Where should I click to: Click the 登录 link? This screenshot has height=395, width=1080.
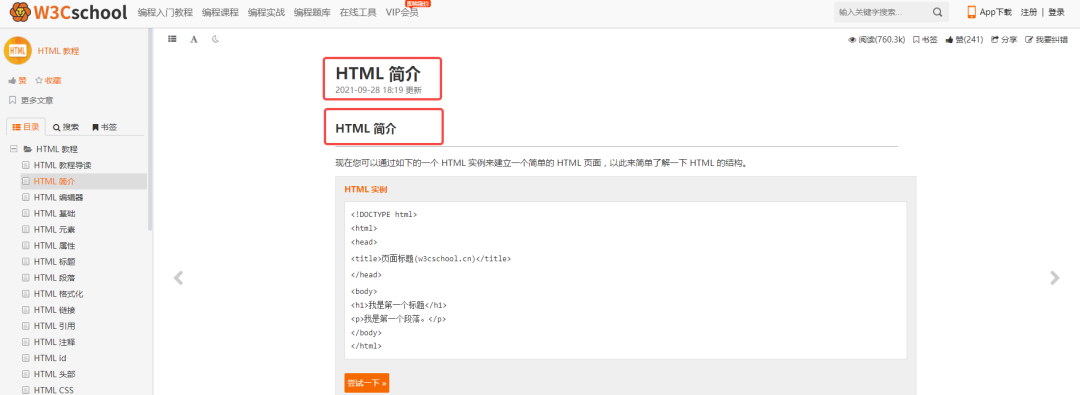click(x=1057, y=12)
